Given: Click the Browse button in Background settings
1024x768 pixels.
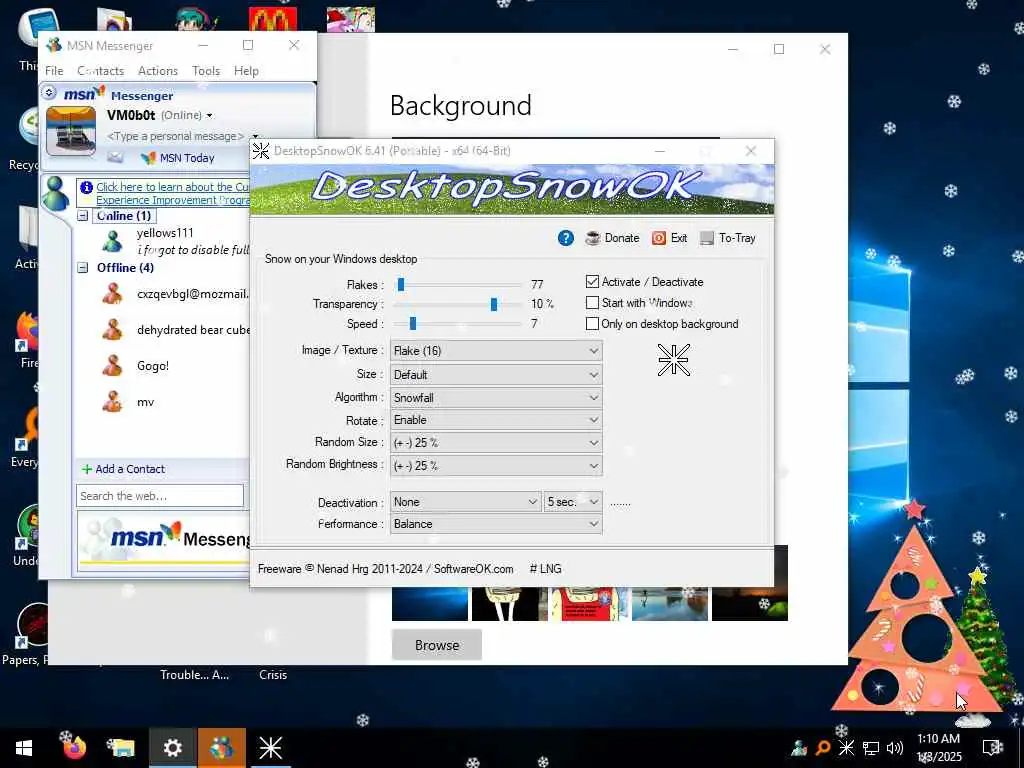Looking at the screenshot, I should [437, 645].
